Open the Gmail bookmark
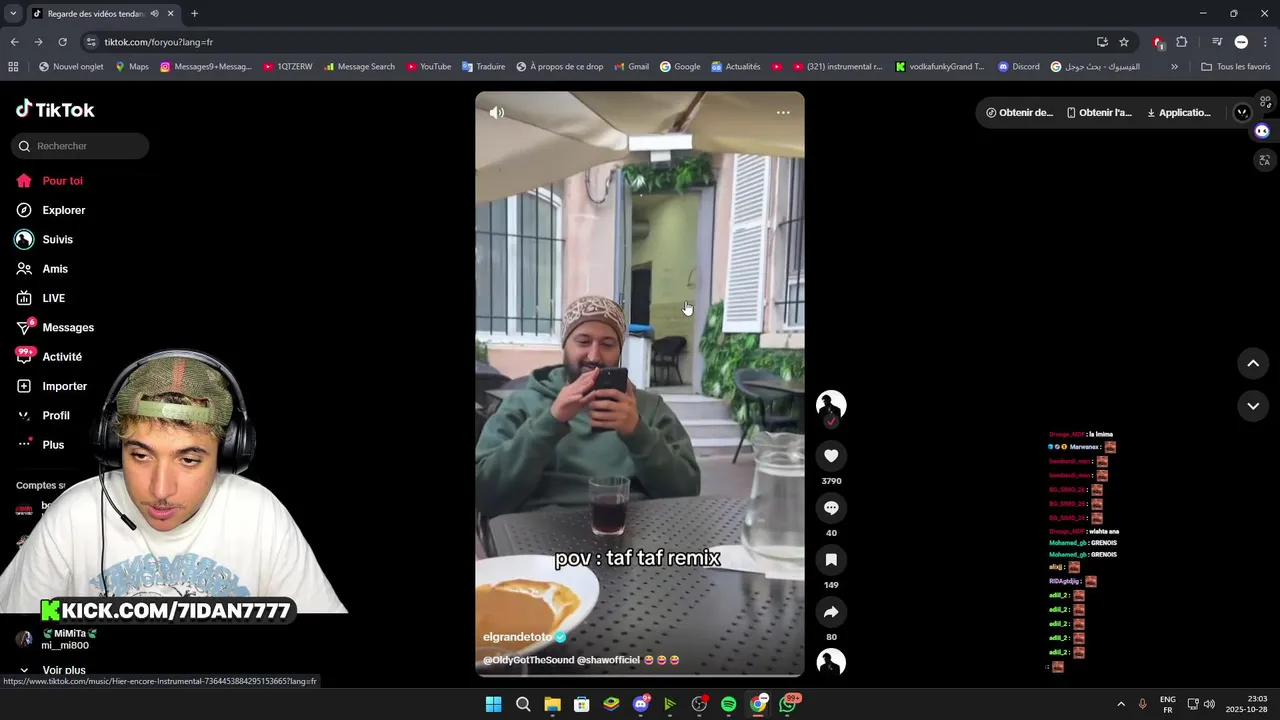Viewport: 1280px width, 720px height. click(630, 67)
